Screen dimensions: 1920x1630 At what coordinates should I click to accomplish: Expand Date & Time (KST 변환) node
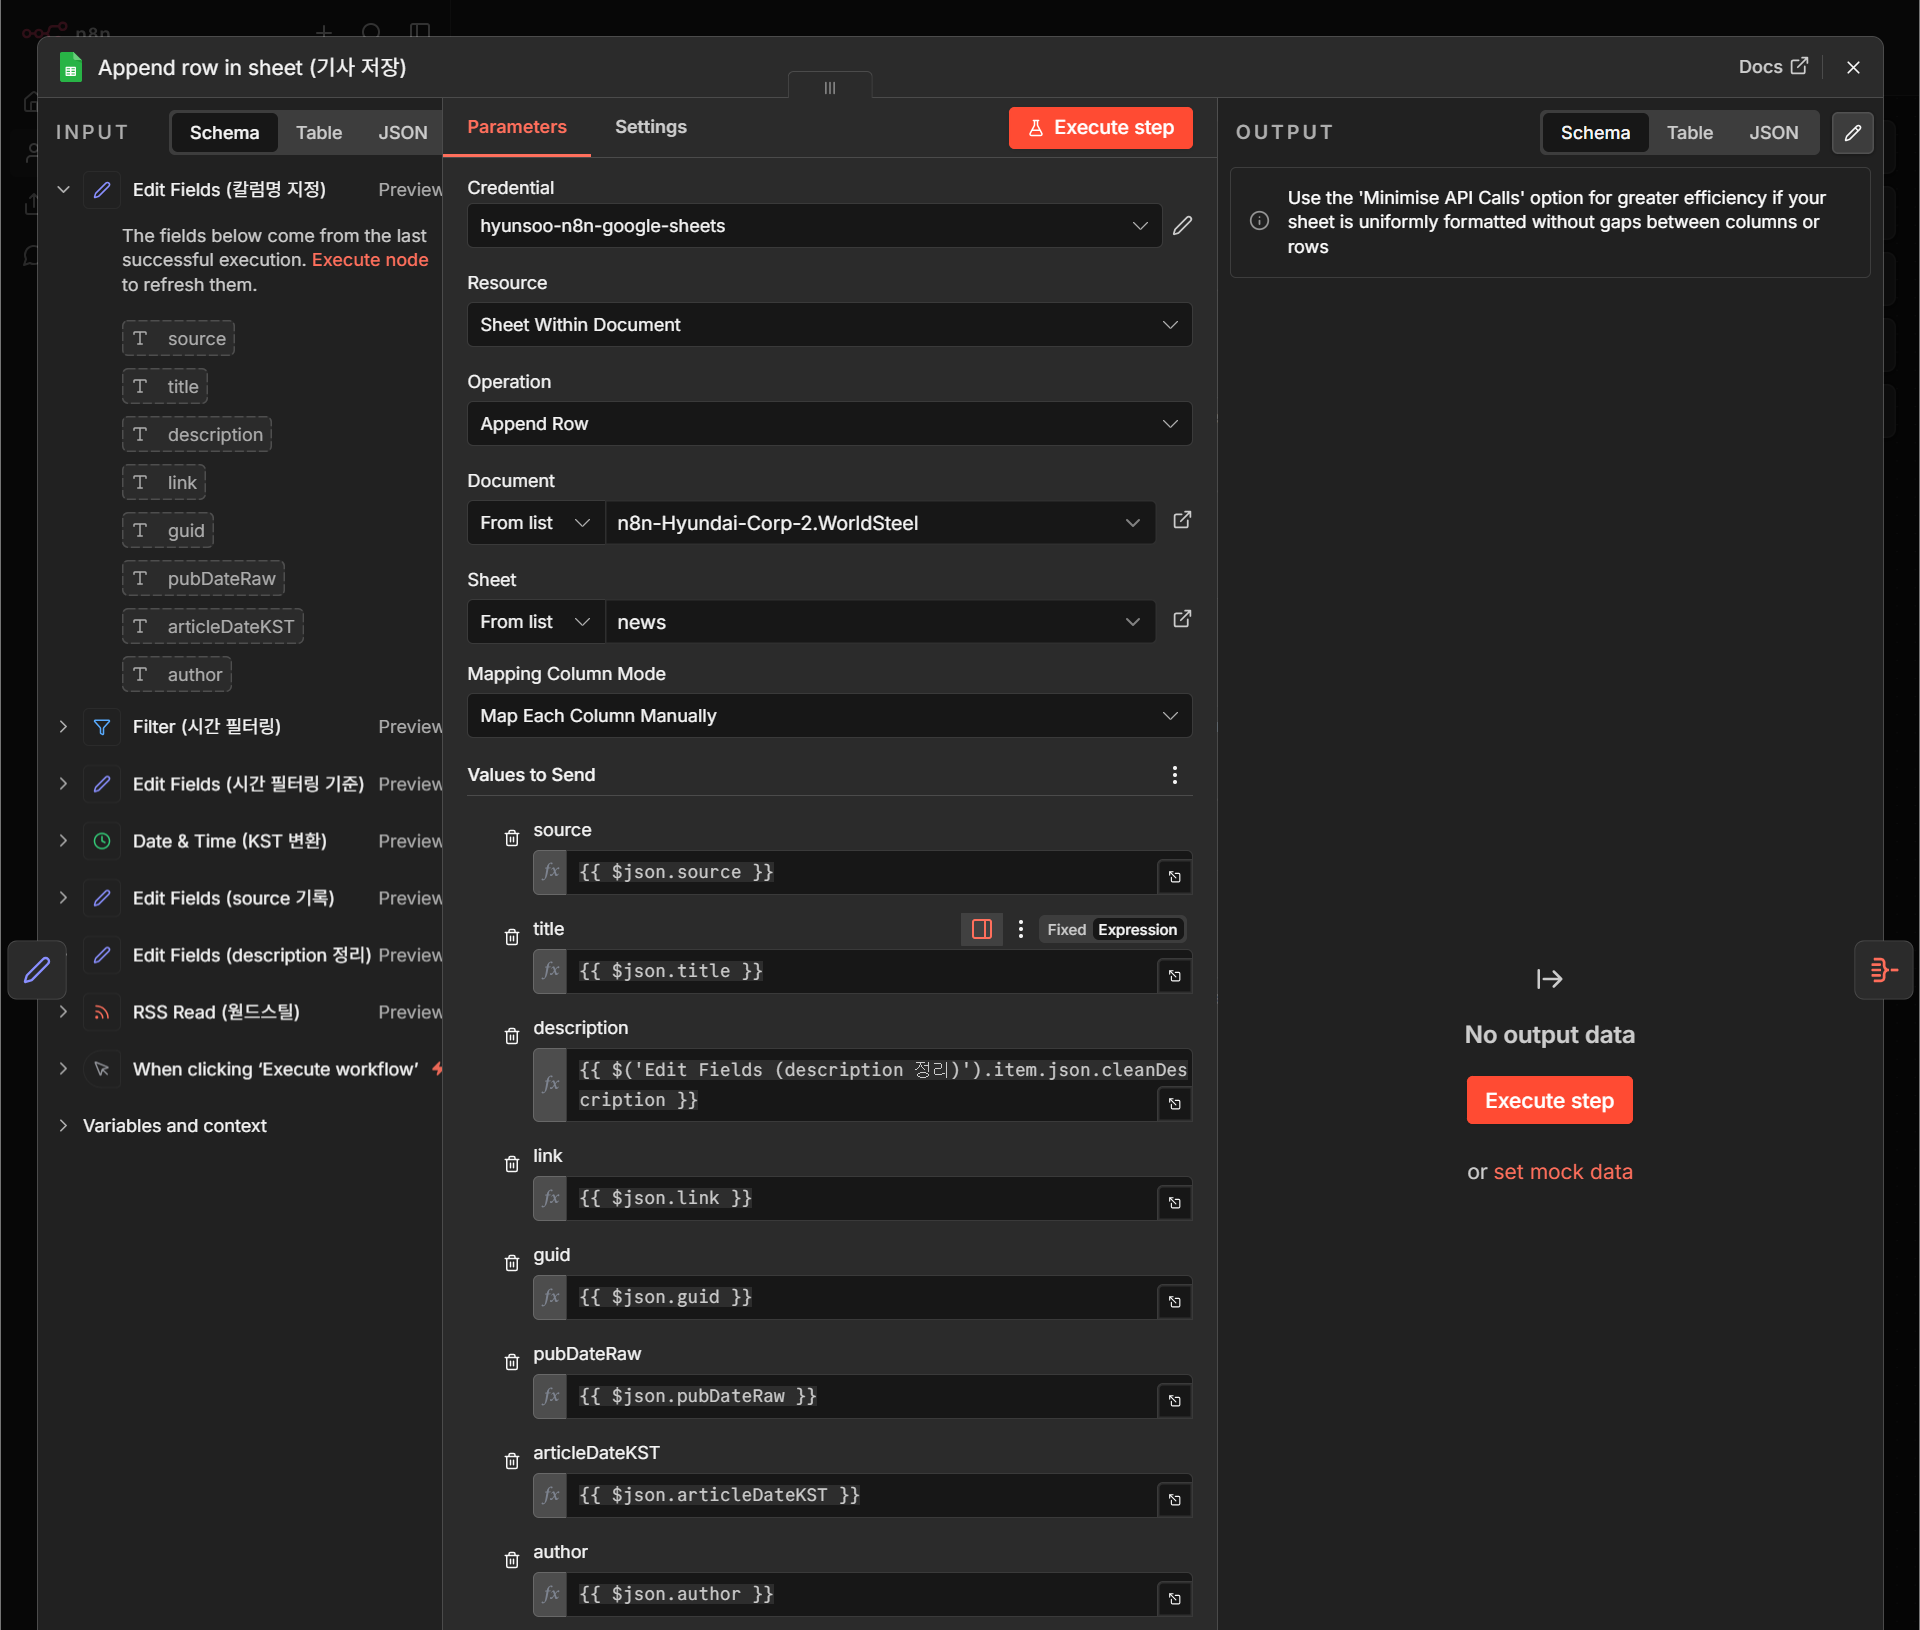63,841
